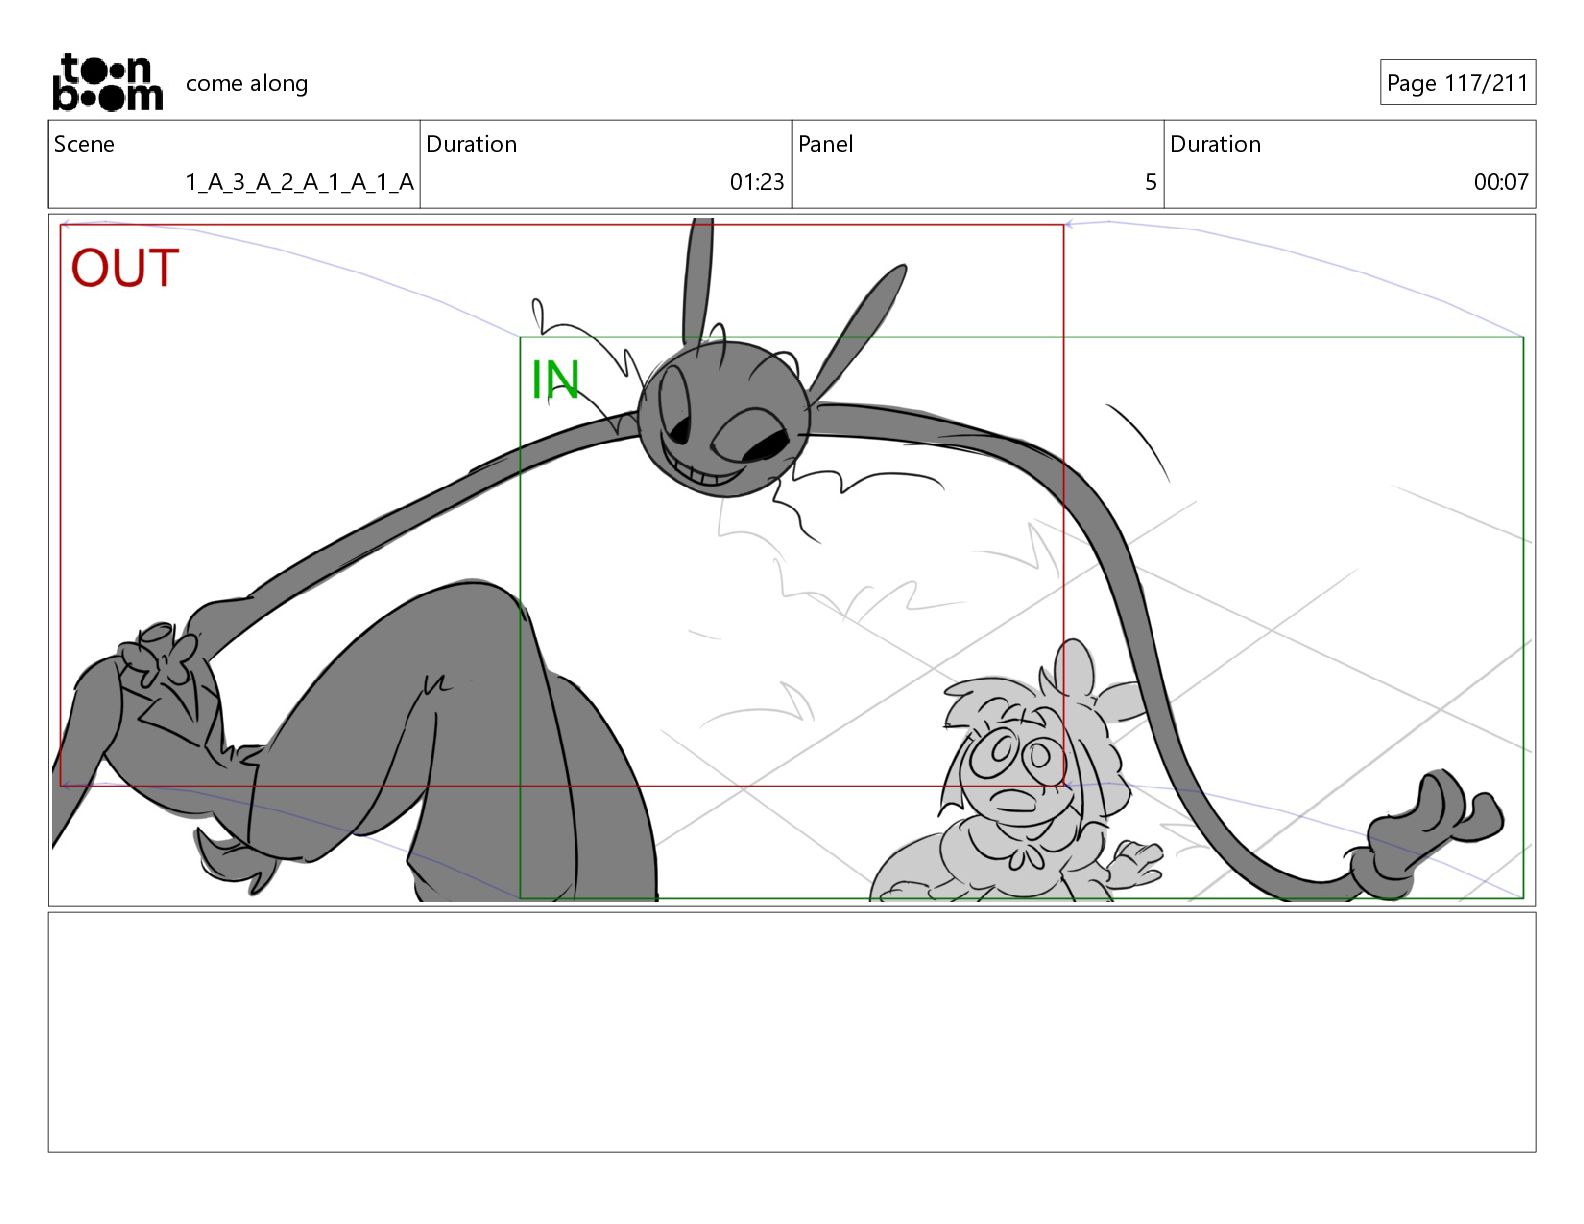The image size is (1584, 1224).
Task: Click the Toon Boom logo
Action: 107,82
